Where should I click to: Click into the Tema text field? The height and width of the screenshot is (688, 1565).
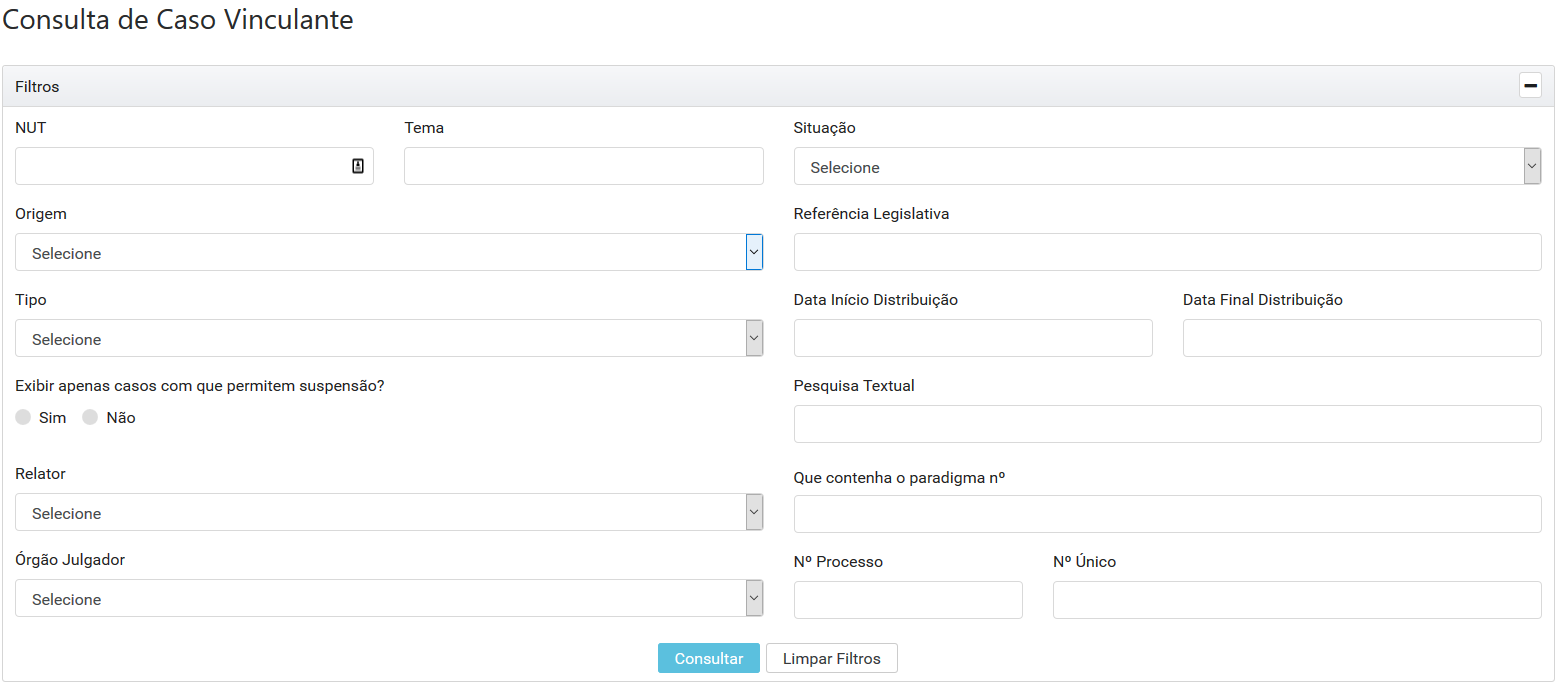pos(583,167)
